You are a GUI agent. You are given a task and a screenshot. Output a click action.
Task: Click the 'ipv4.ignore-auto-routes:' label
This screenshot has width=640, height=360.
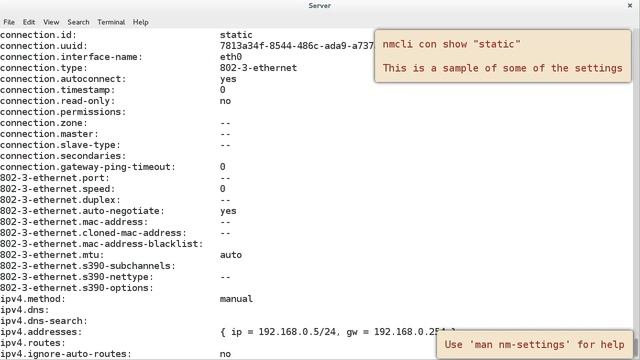pyautogui.click(x=66, y=354)
